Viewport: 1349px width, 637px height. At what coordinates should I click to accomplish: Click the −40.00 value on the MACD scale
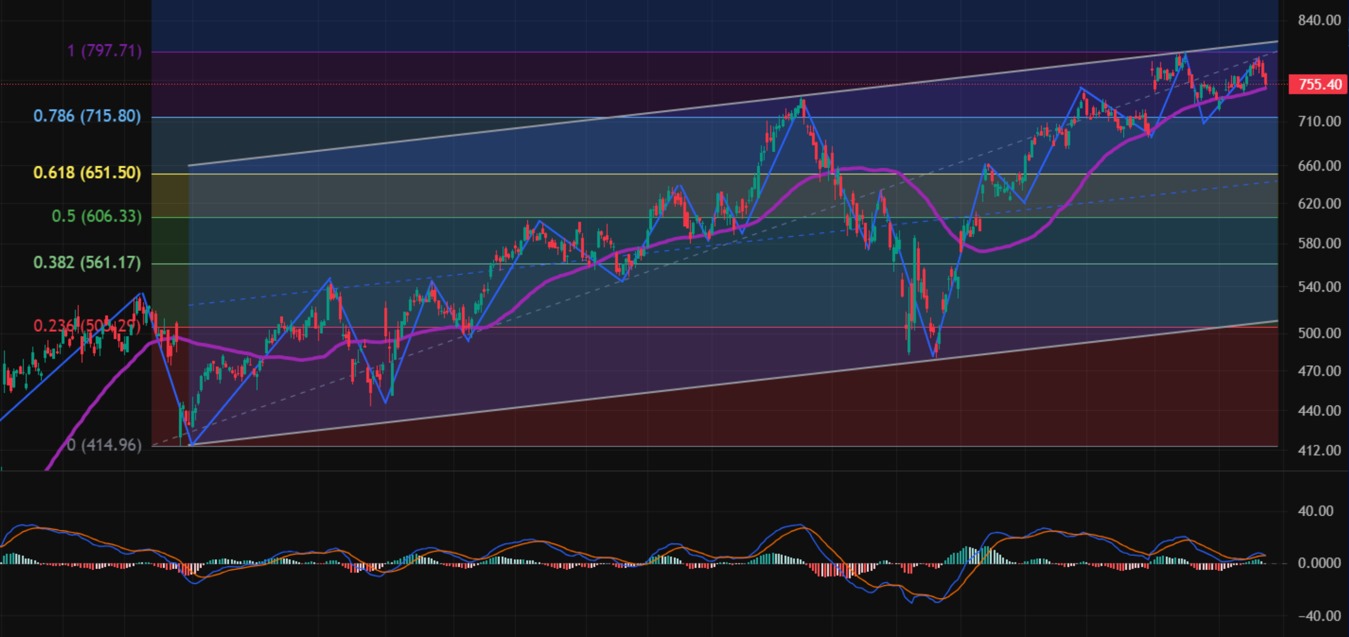click(x=1317, y=615)
